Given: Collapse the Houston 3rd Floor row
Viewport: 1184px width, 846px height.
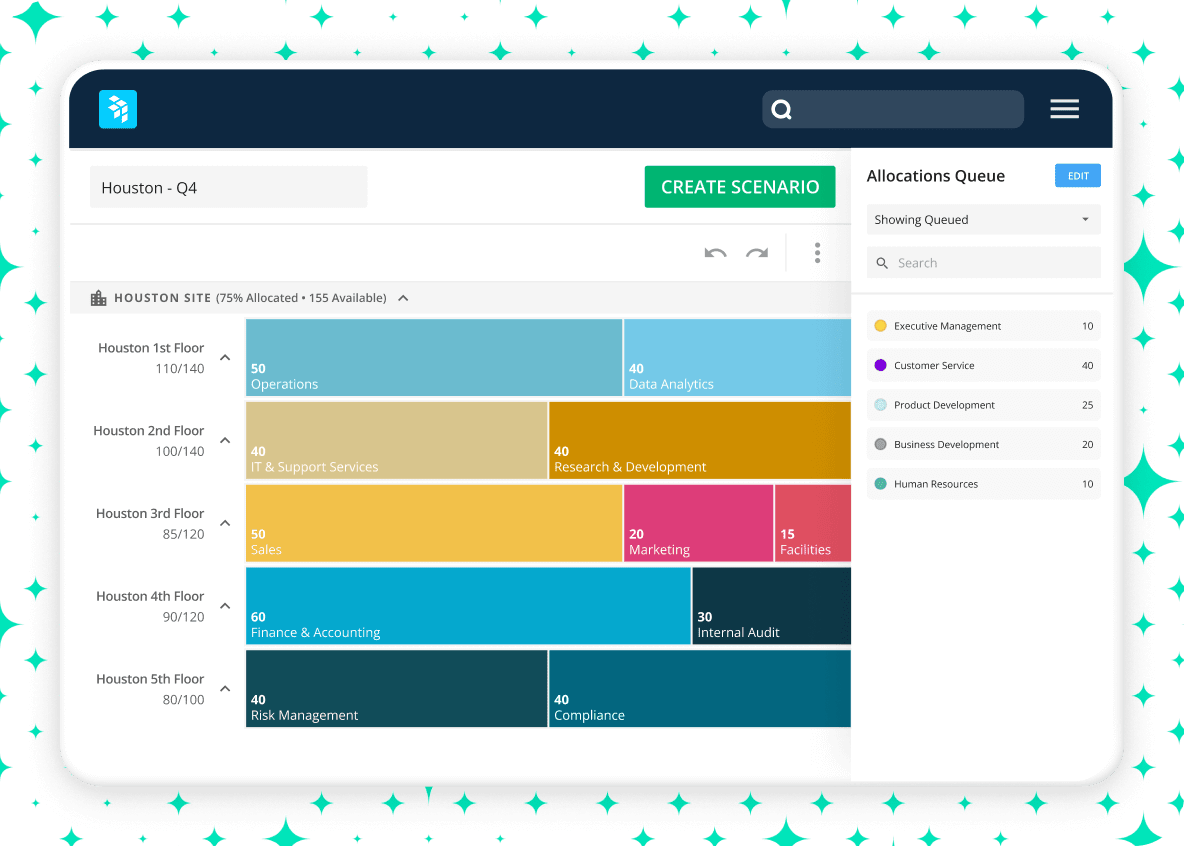Looking at the screenshot, I should click(225, 523).
